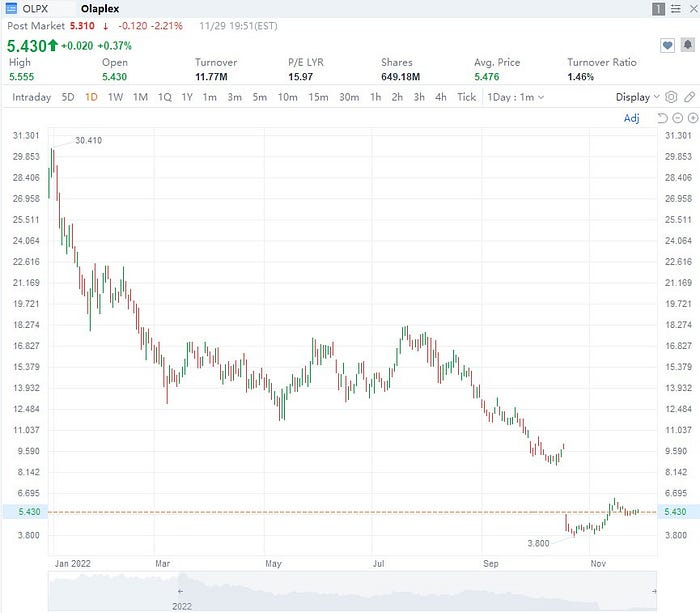This screenshot has height=613, width=700.
Task: Click the 30.410 high price annotation
Action: [x=88, y=140]
